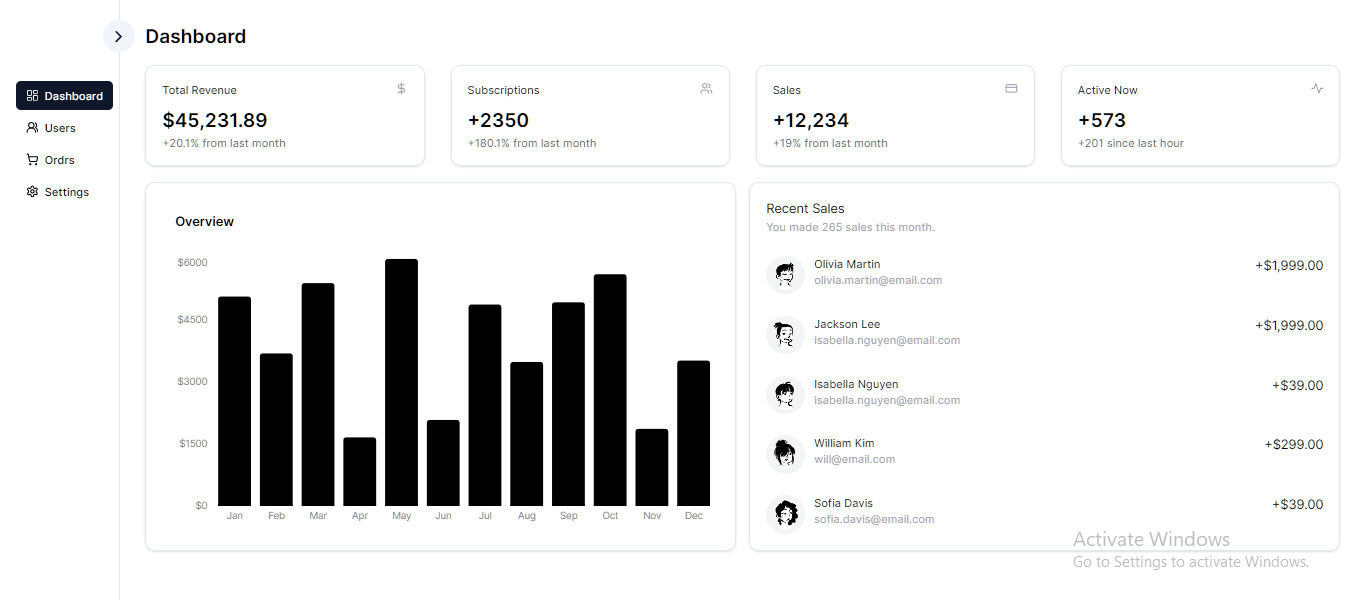
Task: Click the +573 active now value
Action: [x=1102, y=120]
